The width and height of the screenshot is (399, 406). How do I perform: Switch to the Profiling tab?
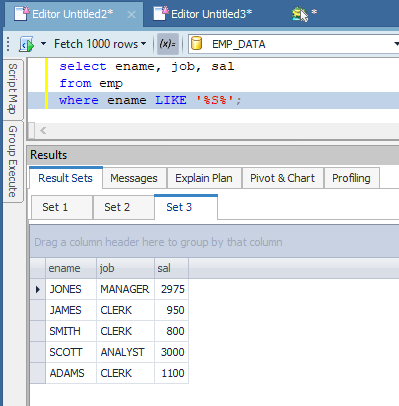tap(351, 178)
